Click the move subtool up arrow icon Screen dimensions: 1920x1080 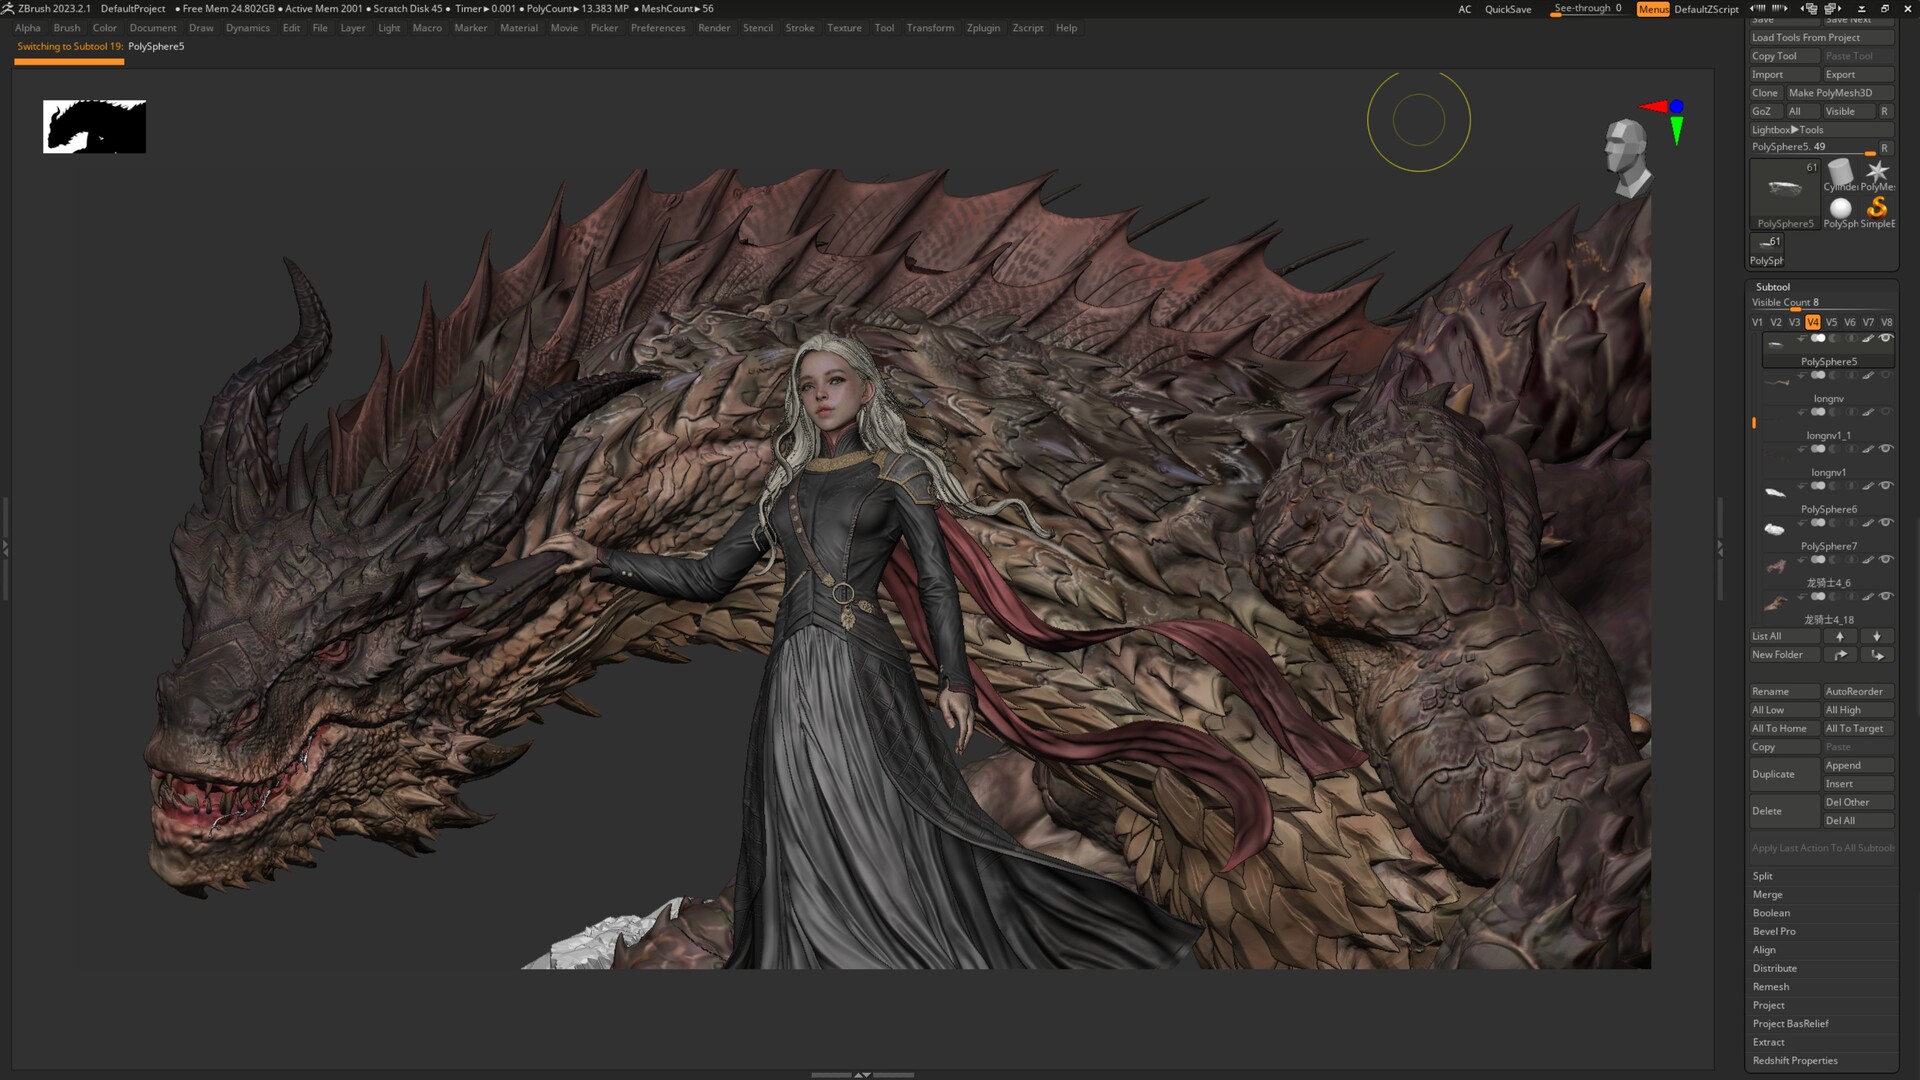coord(1840,636)
